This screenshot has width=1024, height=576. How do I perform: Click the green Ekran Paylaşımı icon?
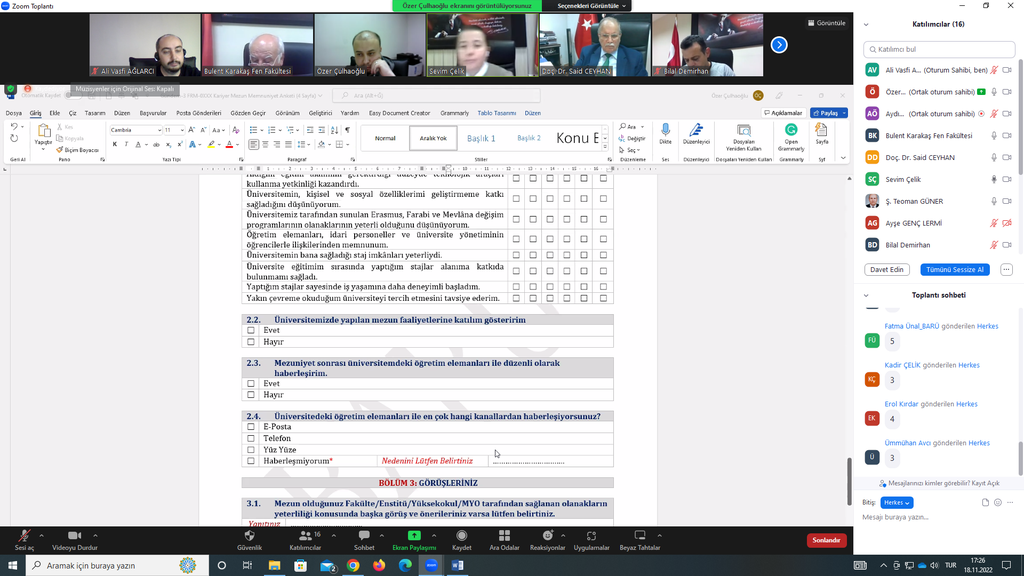click(413, 537)
